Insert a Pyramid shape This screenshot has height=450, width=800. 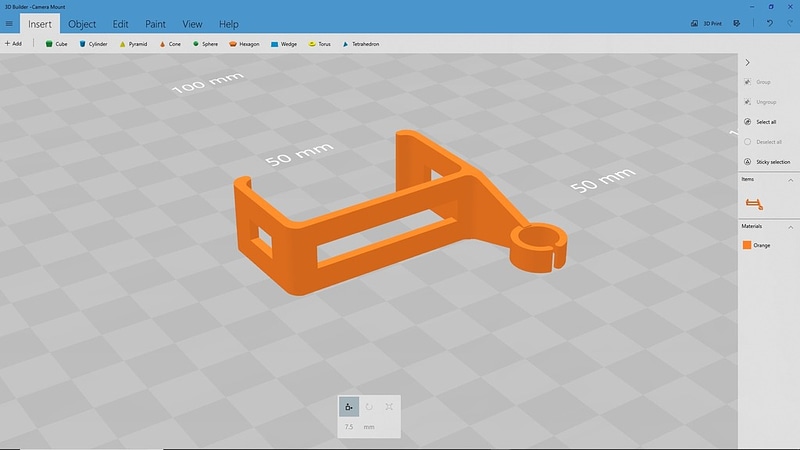tap(133, 44)
